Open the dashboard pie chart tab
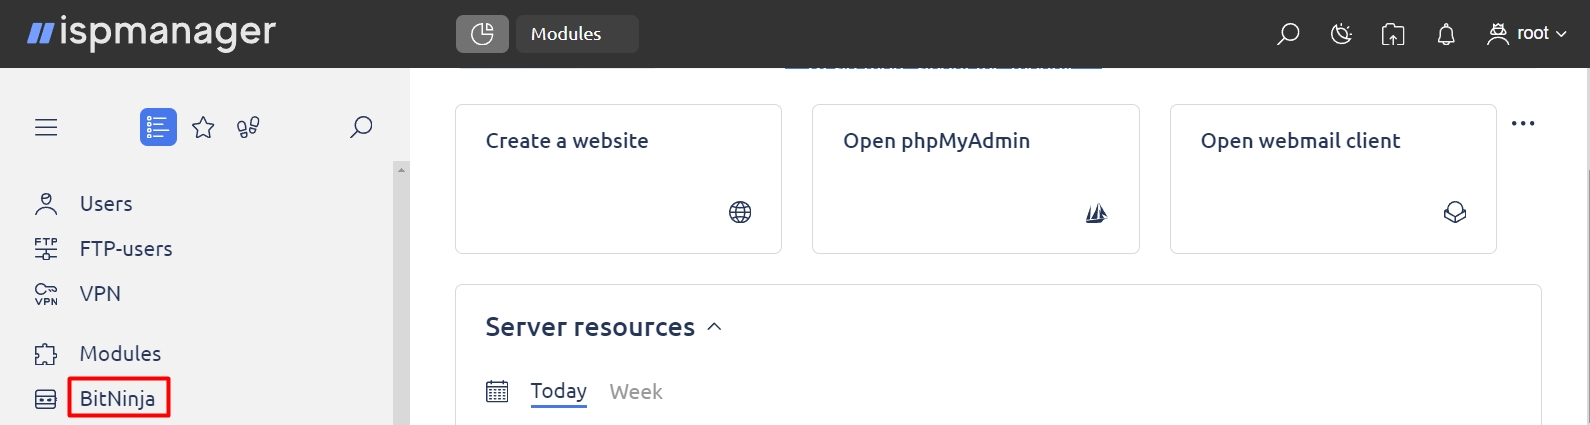 [x=482, y=34]
